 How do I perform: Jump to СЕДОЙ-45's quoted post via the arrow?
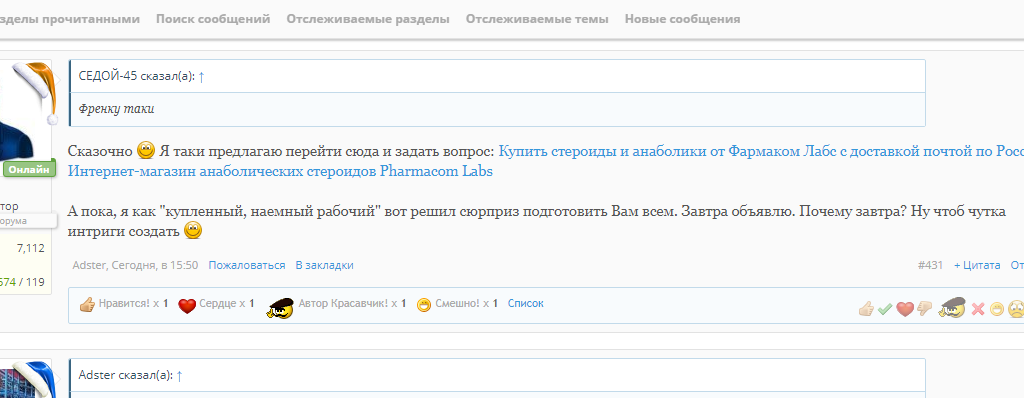201,76
